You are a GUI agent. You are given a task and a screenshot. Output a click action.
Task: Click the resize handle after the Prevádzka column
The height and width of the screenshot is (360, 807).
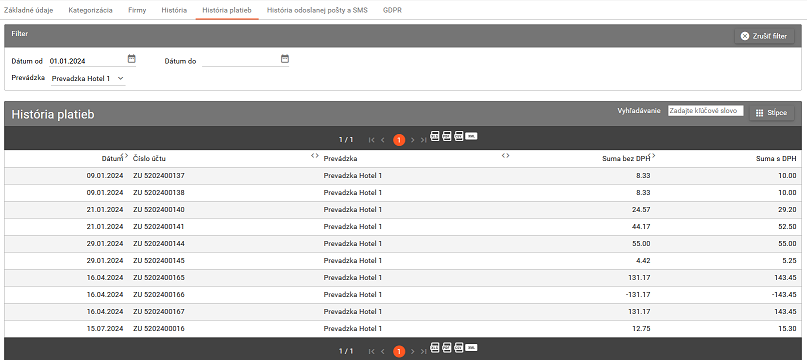pyautogui.click(x=505, y=156)
